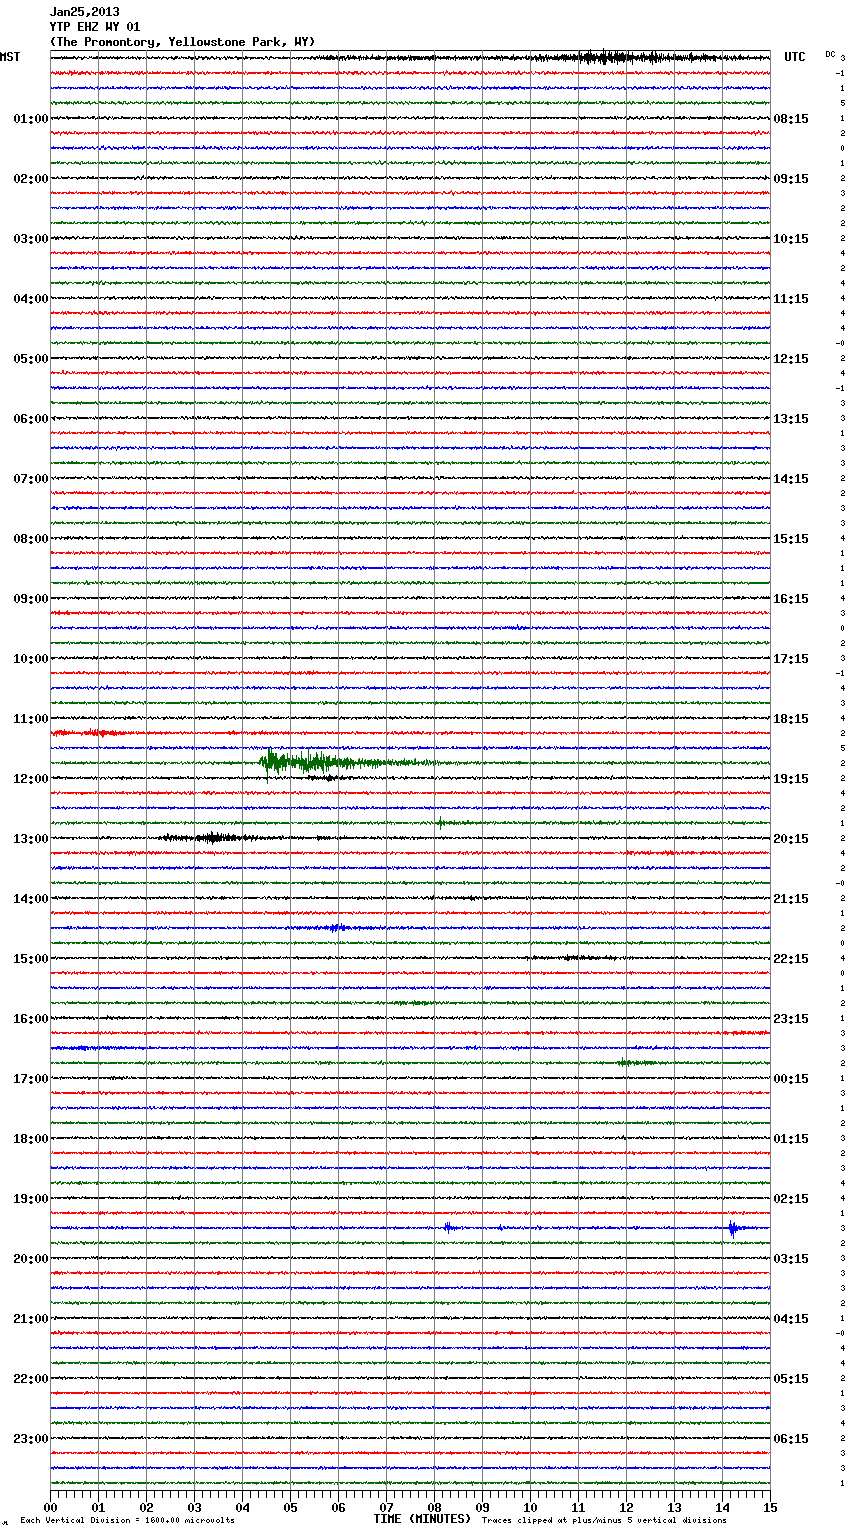This screenshot has height=1534, width=850.
Task: Click the 05 minute tick on bottom axis
Action: [x=290, y=1507]
